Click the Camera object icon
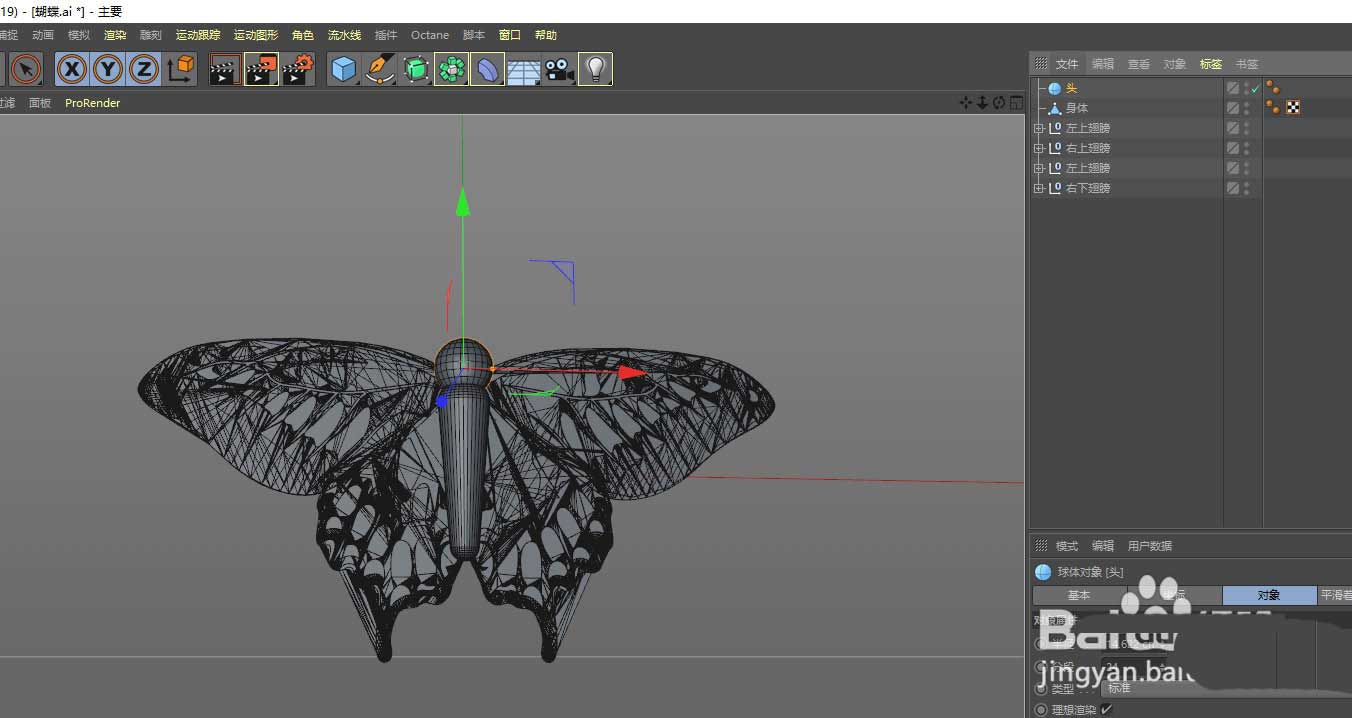The image size is (1352, 718). click(x=559, y=69)
